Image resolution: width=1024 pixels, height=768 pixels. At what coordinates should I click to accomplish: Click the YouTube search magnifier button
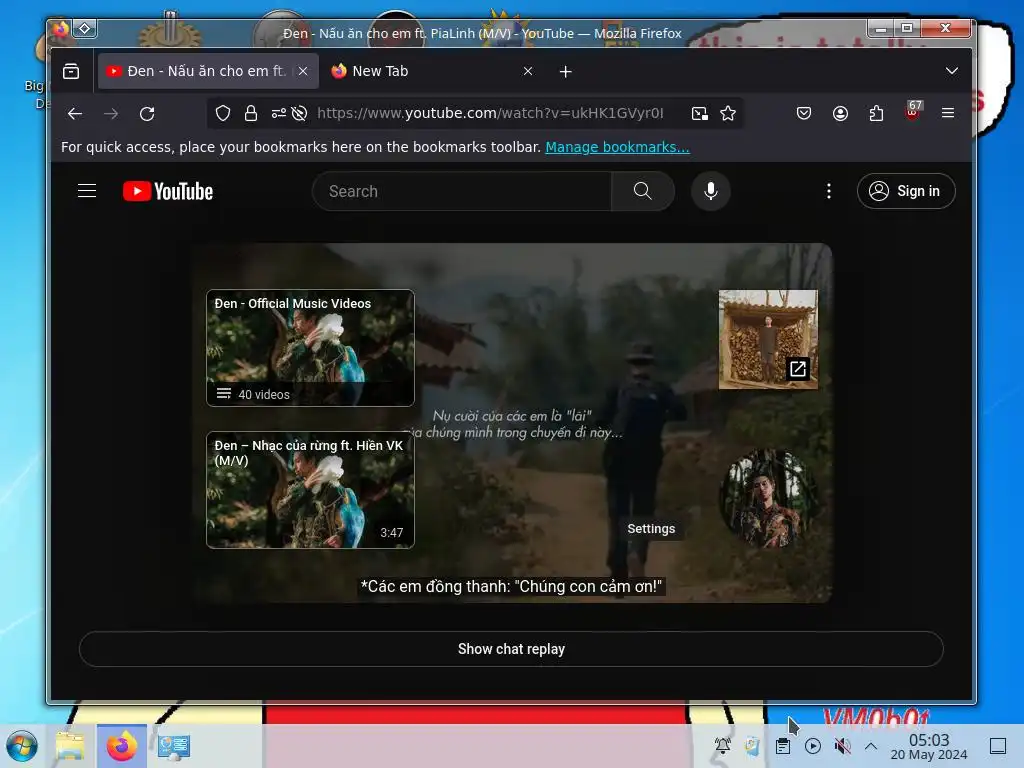643,191
